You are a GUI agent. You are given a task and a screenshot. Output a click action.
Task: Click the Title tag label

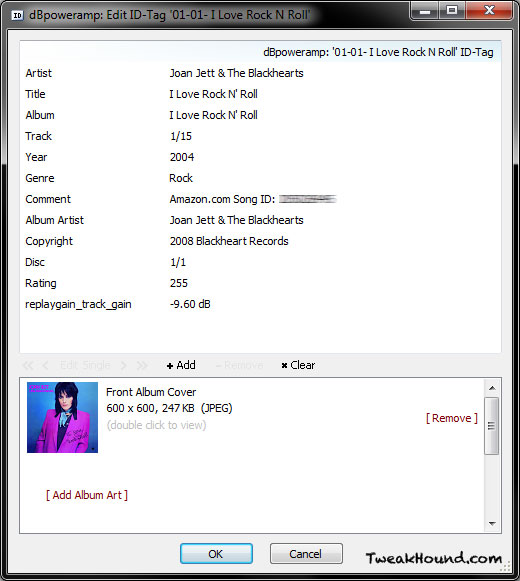[x=35, y=94]
